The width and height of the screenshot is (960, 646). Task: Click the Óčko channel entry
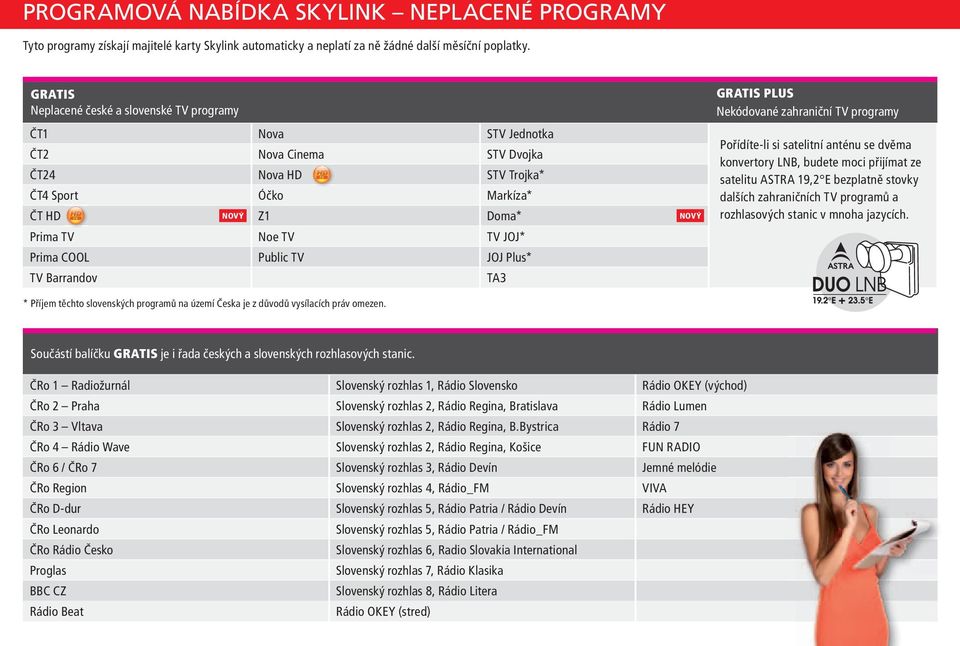(366, 195)
